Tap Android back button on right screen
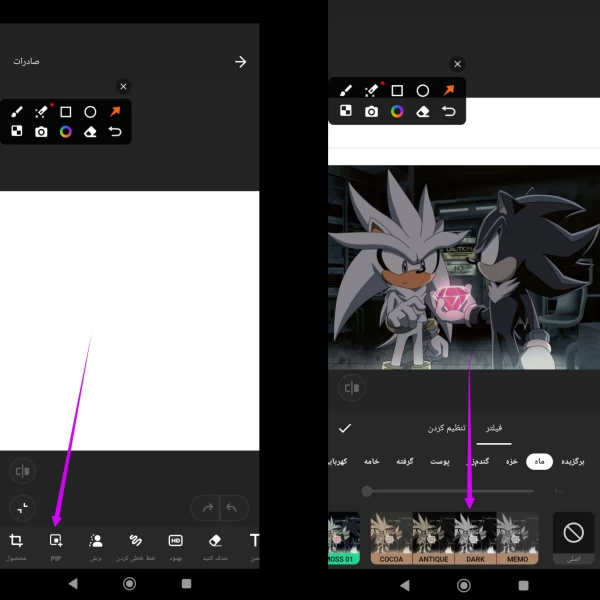600x600 pixels. click(x=404, y=585)
